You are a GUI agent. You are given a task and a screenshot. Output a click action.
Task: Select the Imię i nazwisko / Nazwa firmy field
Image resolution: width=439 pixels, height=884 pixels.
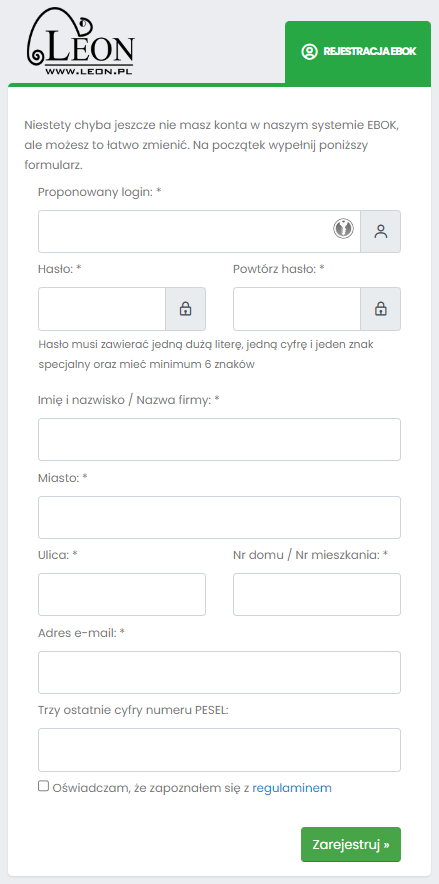pyautogui.click(x=219, y=440)
